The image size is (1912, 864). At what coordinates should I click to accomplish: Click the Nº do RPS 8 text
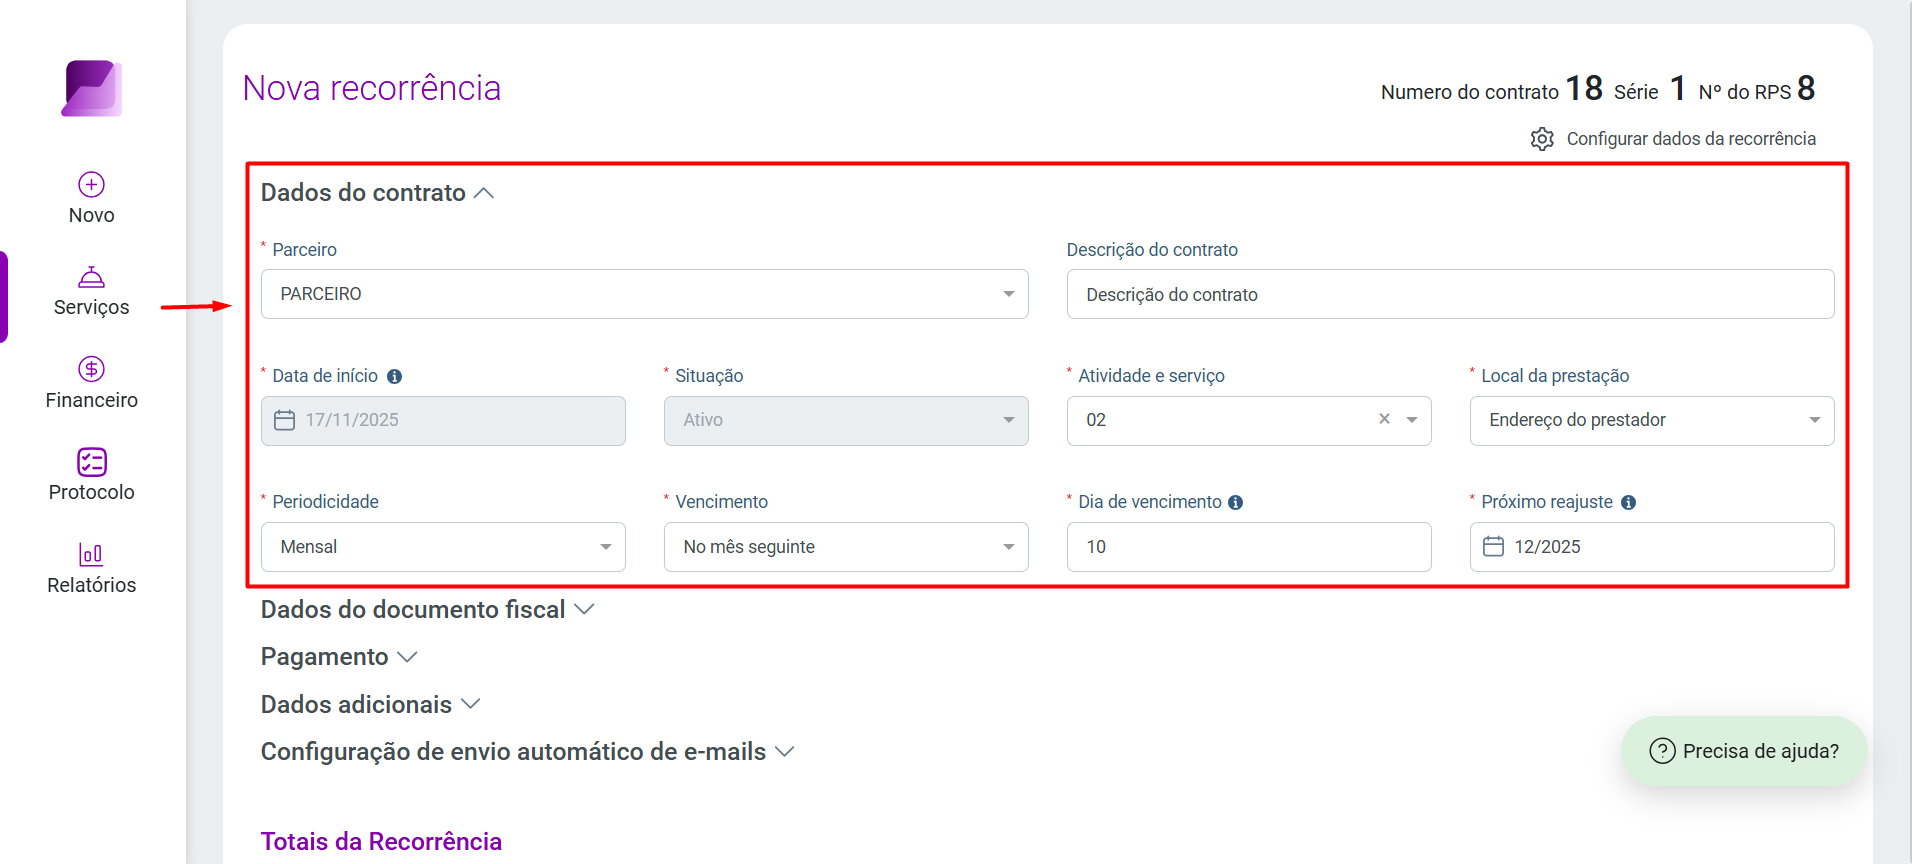pos(1757,89)
